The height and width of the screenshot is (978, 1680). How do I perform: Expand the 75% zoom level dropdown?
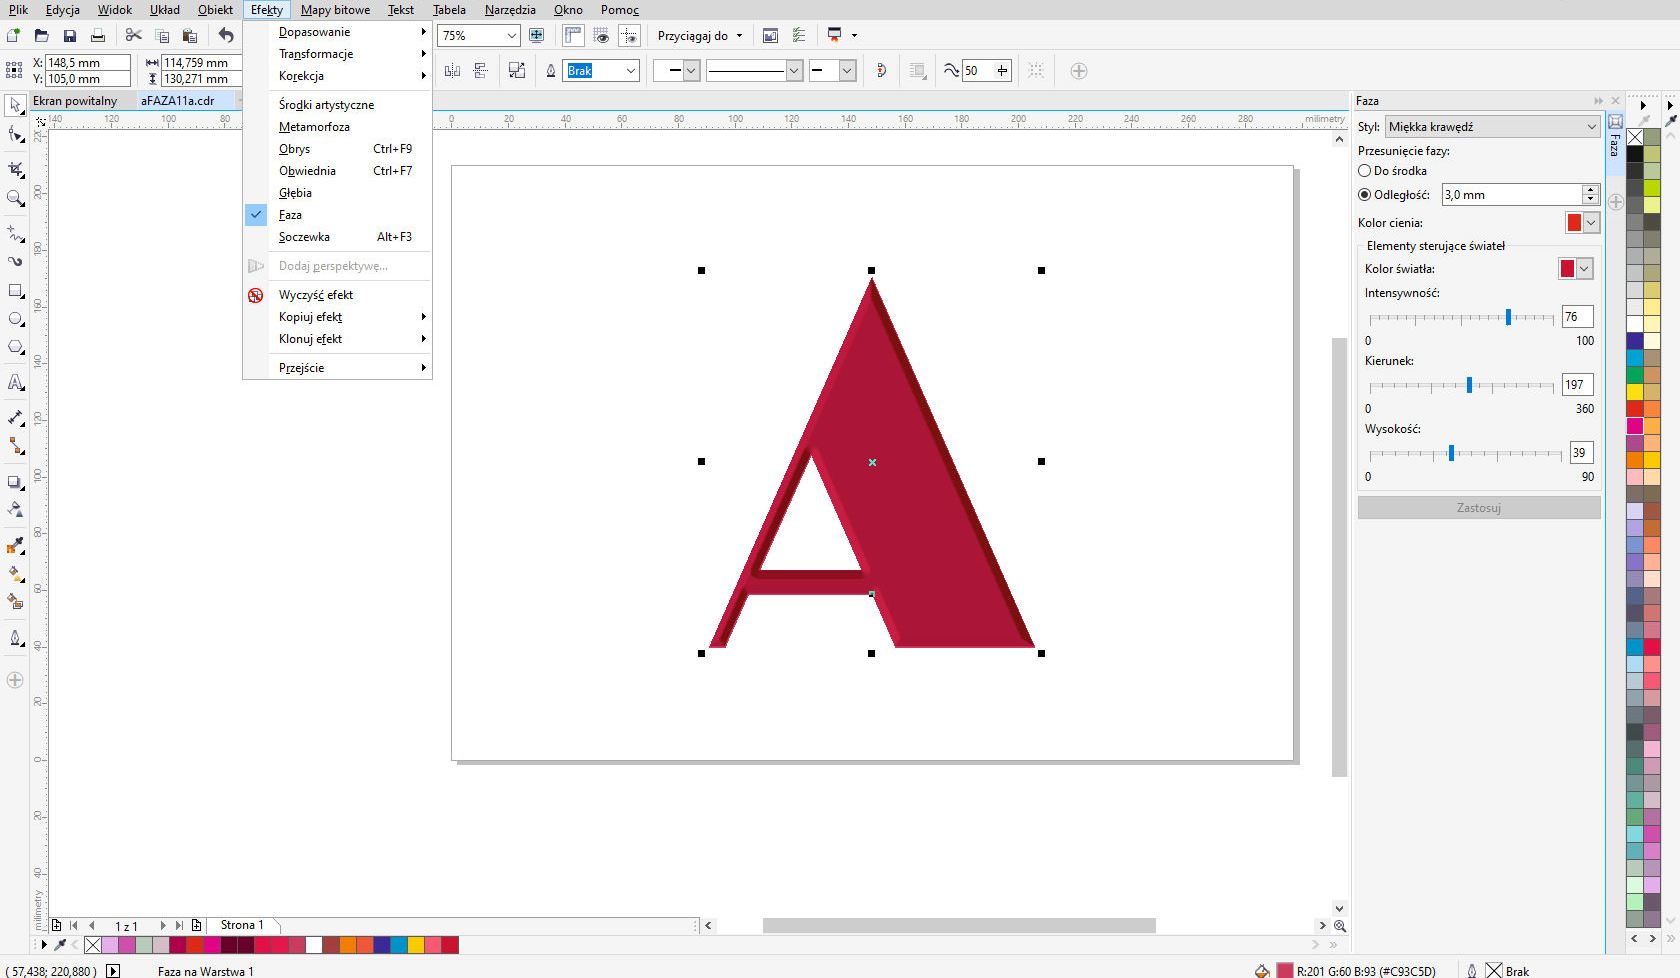pyautogui.click(x=512, y=36)
